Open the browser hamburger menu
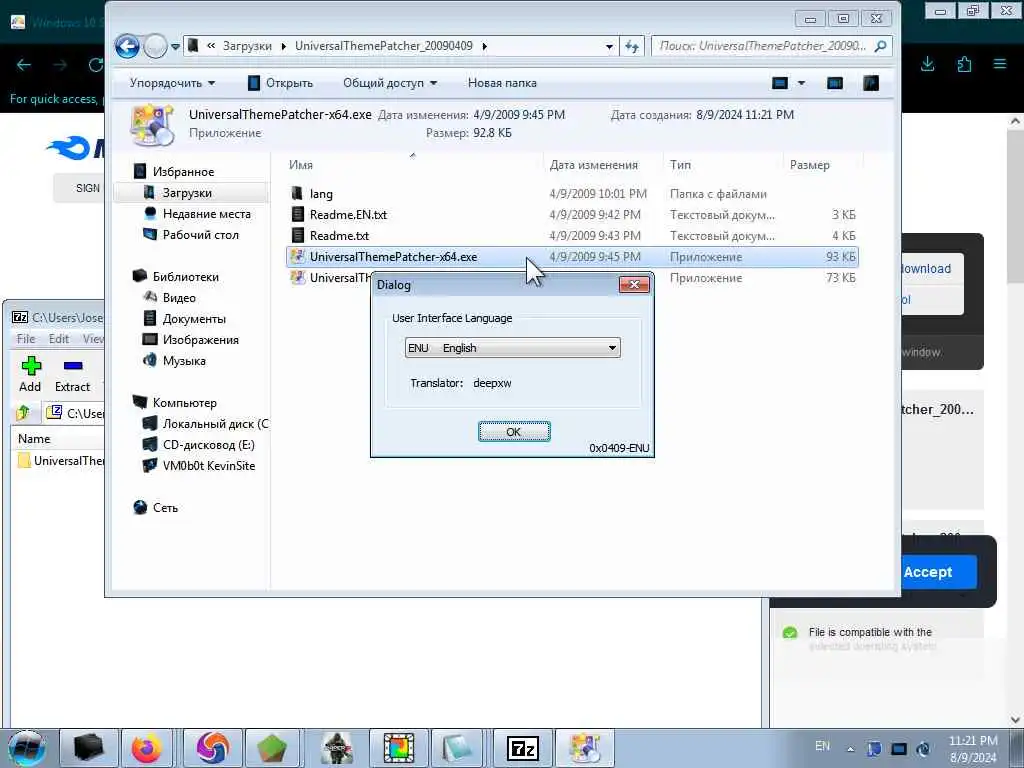1024x768 pixels. (x=1000, y=64)
